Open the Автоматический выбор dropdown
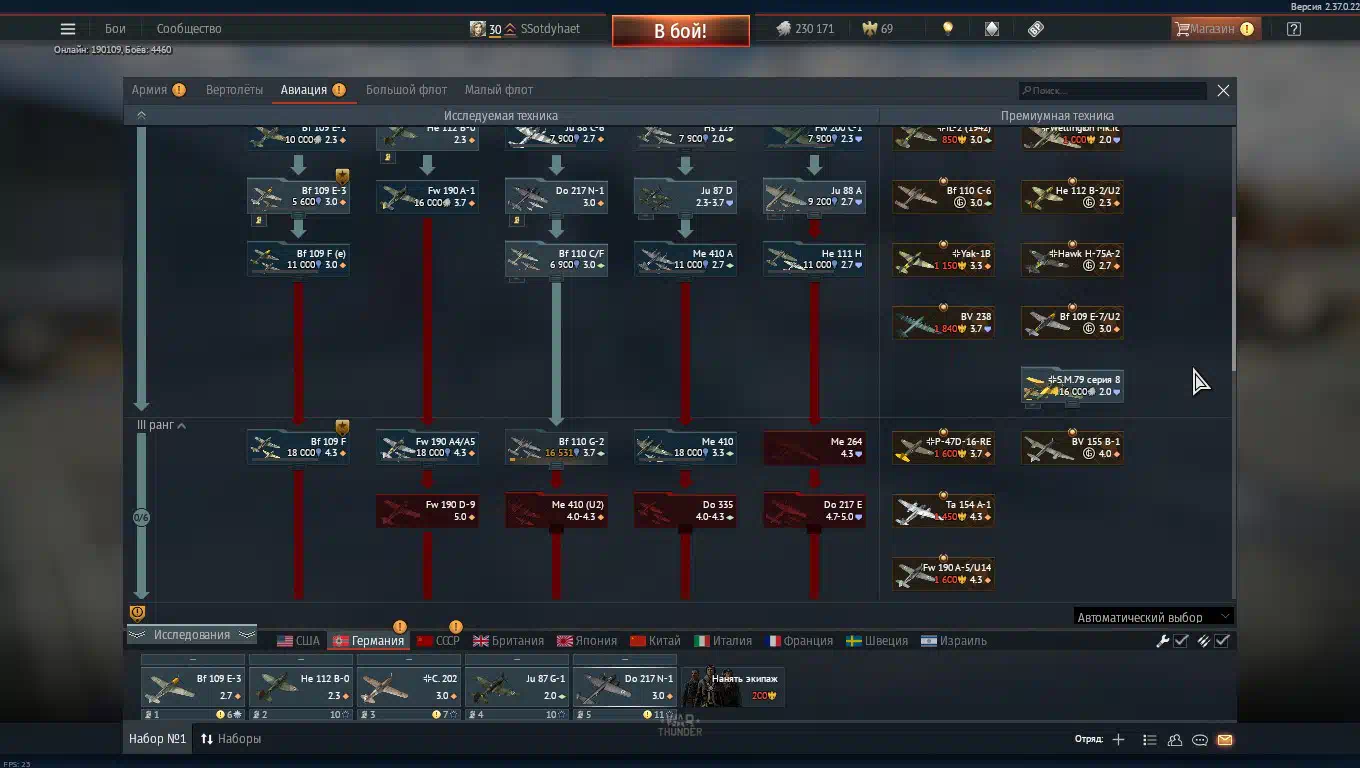Image resolution: width=1360 pixels, height=768 pixels. (1153, 617)
